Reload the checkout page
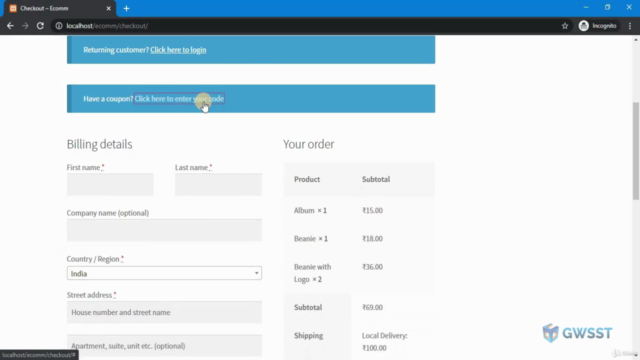The height and width of the screenshot is (360, 640). pyautogui.click(x=40, y=26)
